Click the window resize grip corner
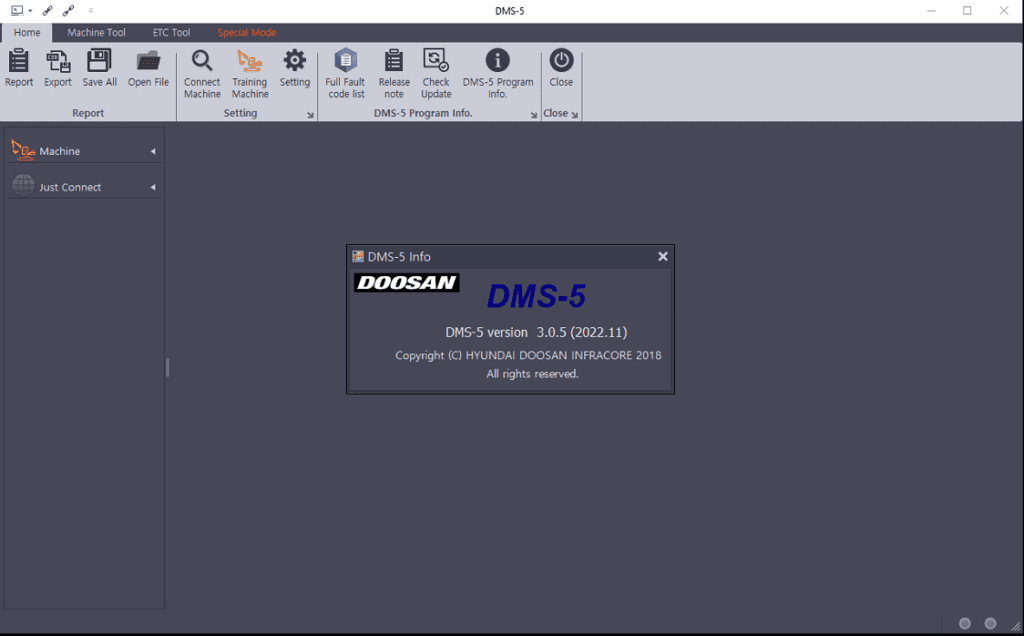Image resolution: width=1024 pixels, height=636 pixels. click(x=1016, y=626)
